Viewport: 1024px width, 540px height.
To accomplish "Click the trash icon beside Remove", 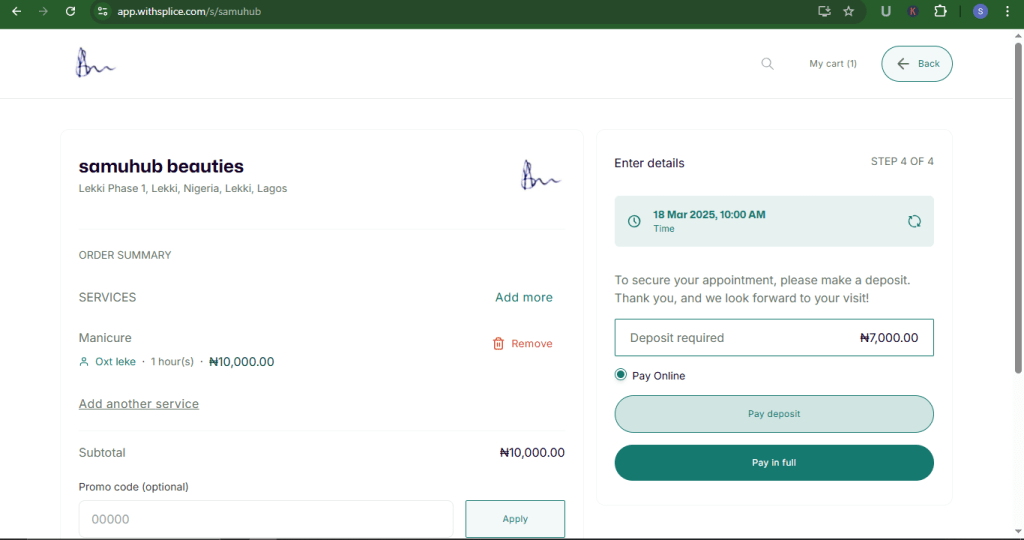I will 498,343.
